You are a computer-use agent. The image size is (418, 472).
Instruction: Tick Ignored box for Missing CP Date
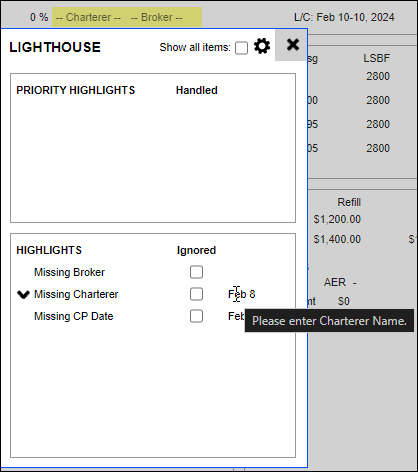click(x=196, y=316)
